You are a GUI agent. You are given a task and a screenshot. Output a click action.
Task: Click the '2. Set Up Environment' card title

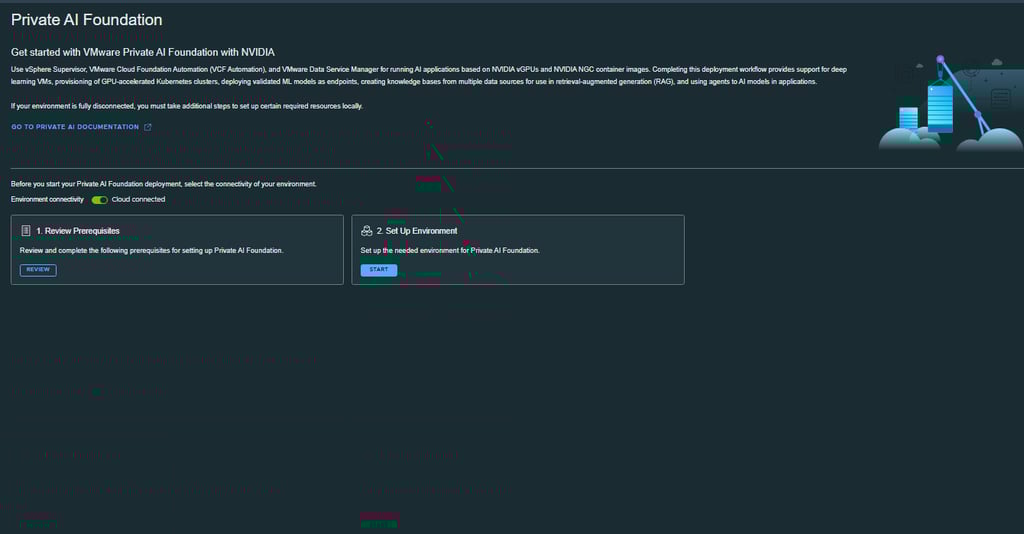[417, 231]
